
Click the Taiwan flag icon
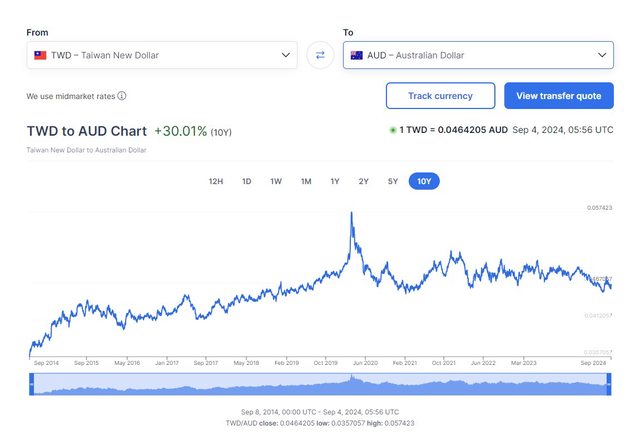(x=40, y=55)
